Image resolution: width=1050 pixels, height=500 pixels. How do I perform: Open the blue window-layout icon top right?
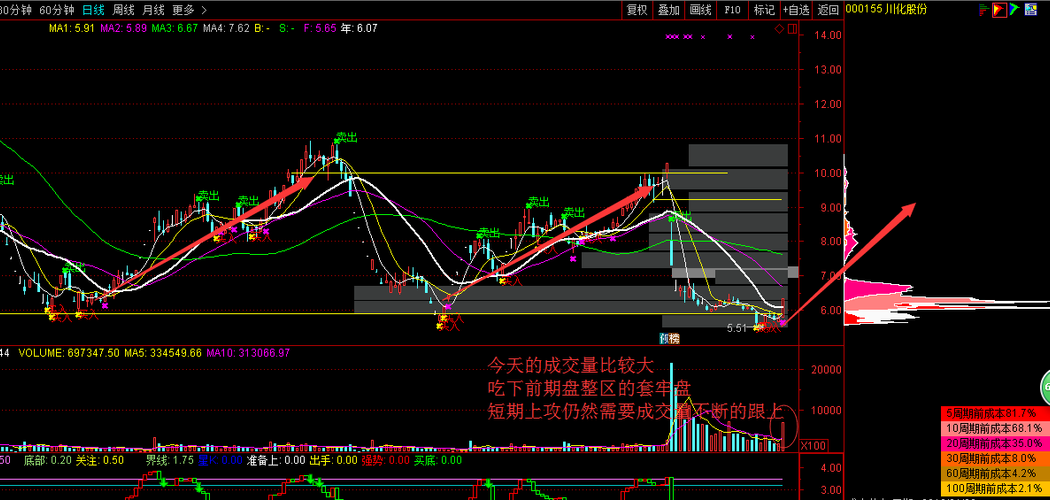coord(1031,9)
